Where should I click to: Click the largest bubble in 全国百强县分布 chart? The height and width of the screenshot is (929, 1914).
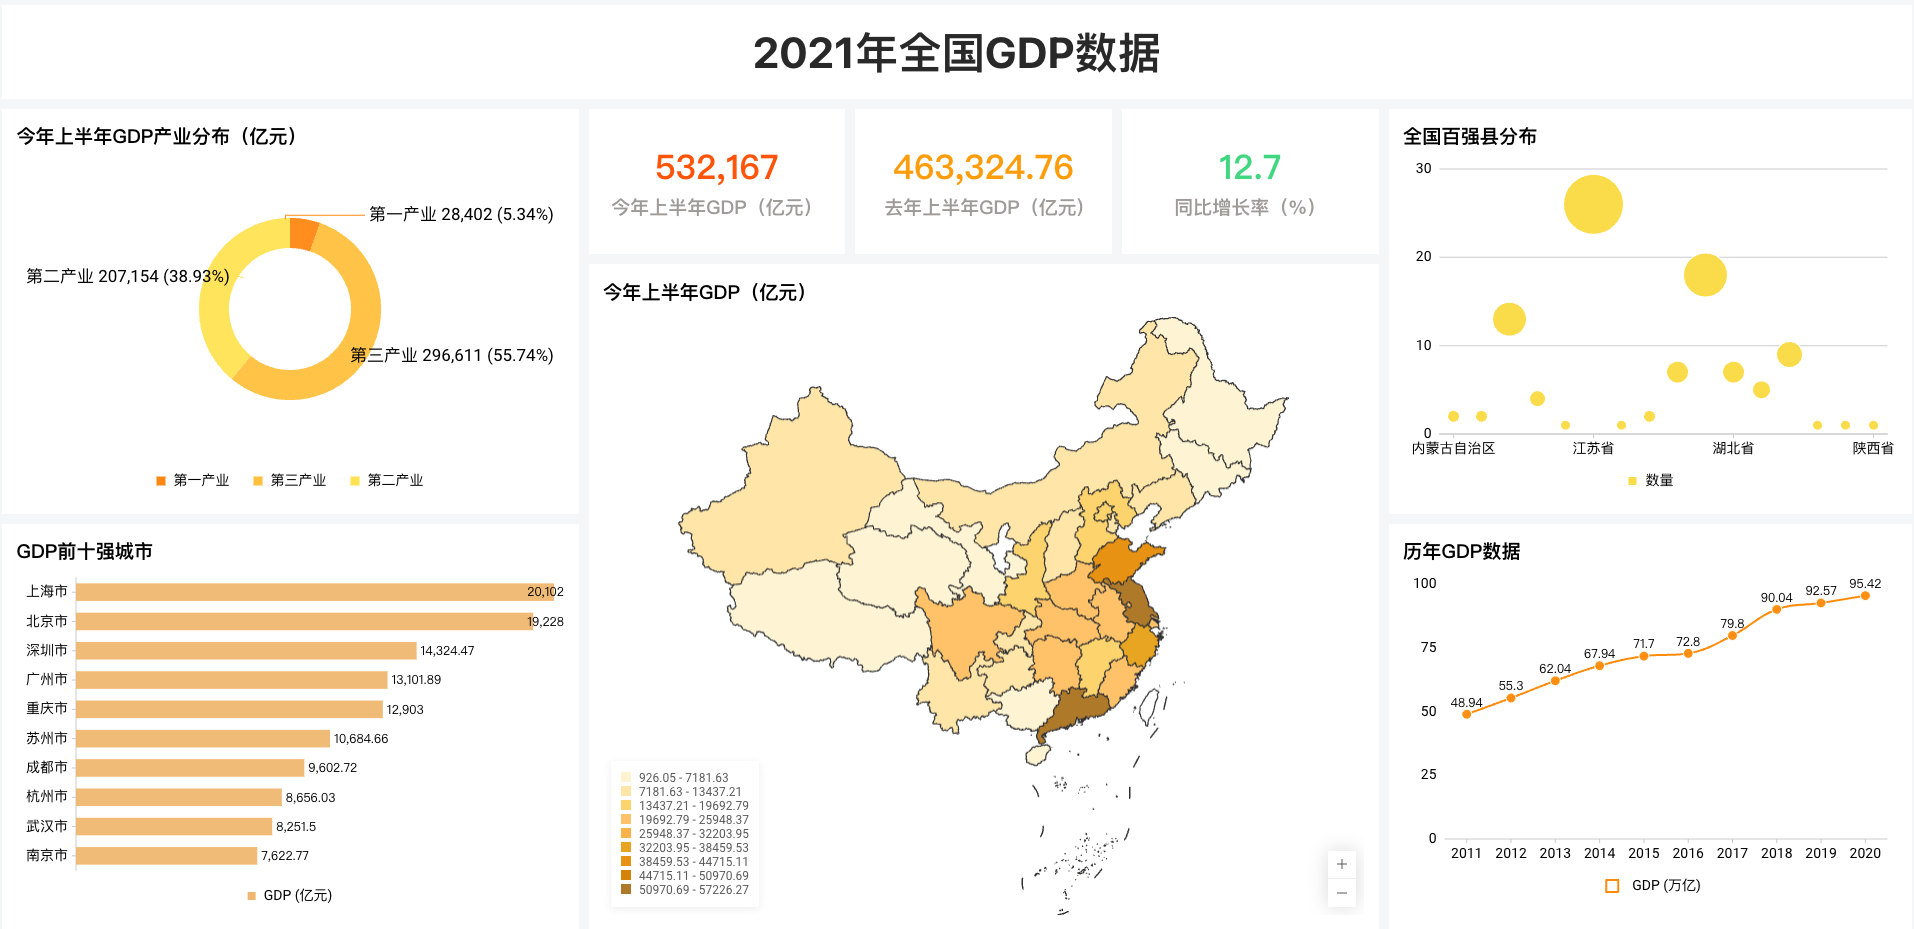[x=1593, y=204]
